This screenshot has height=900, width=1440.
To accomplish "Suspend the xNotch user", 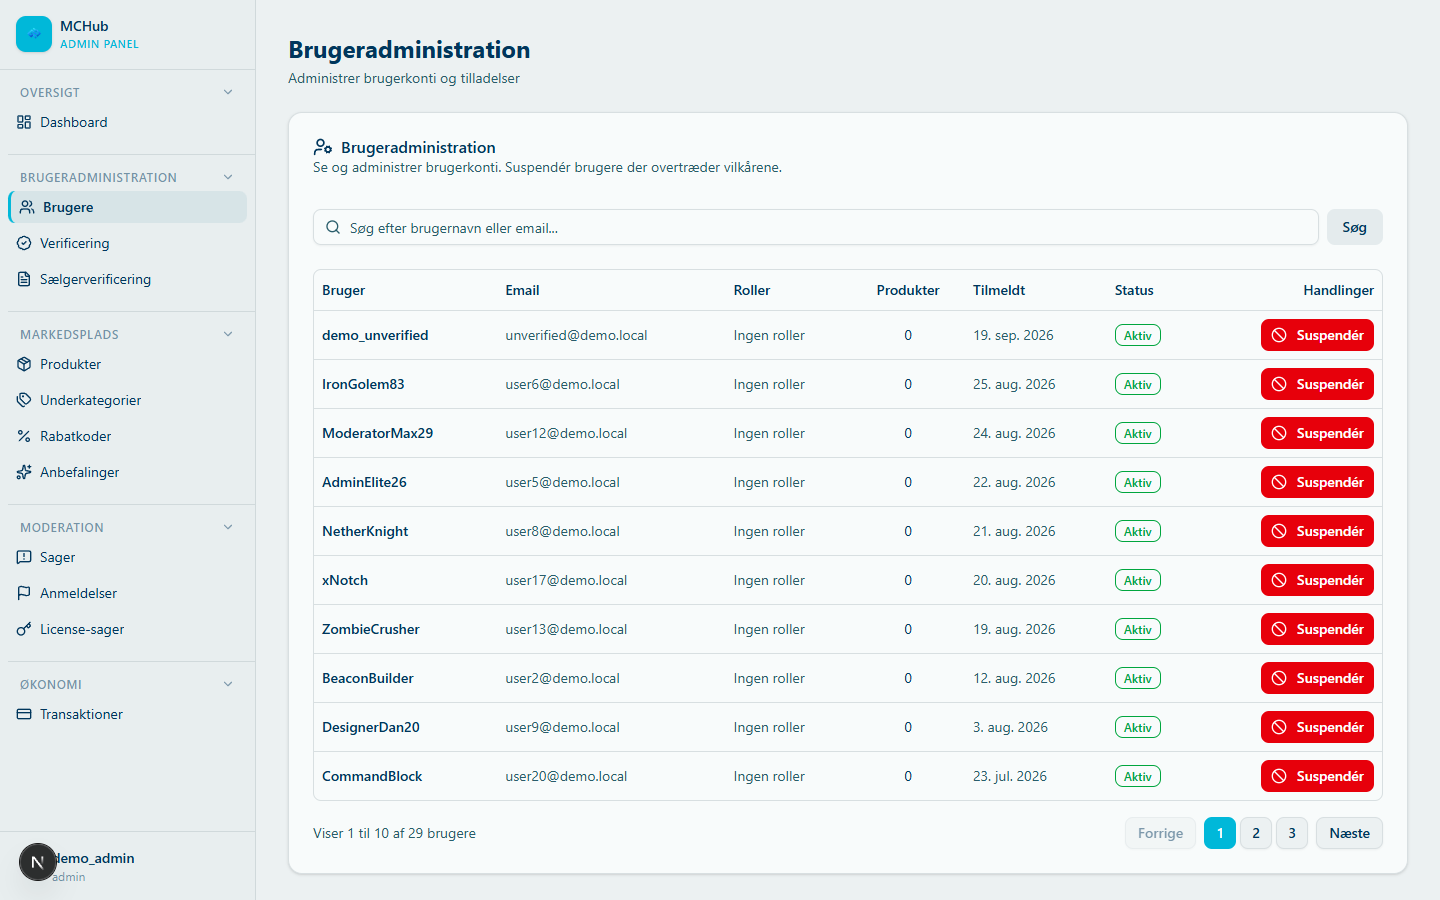I will 1317,580.
